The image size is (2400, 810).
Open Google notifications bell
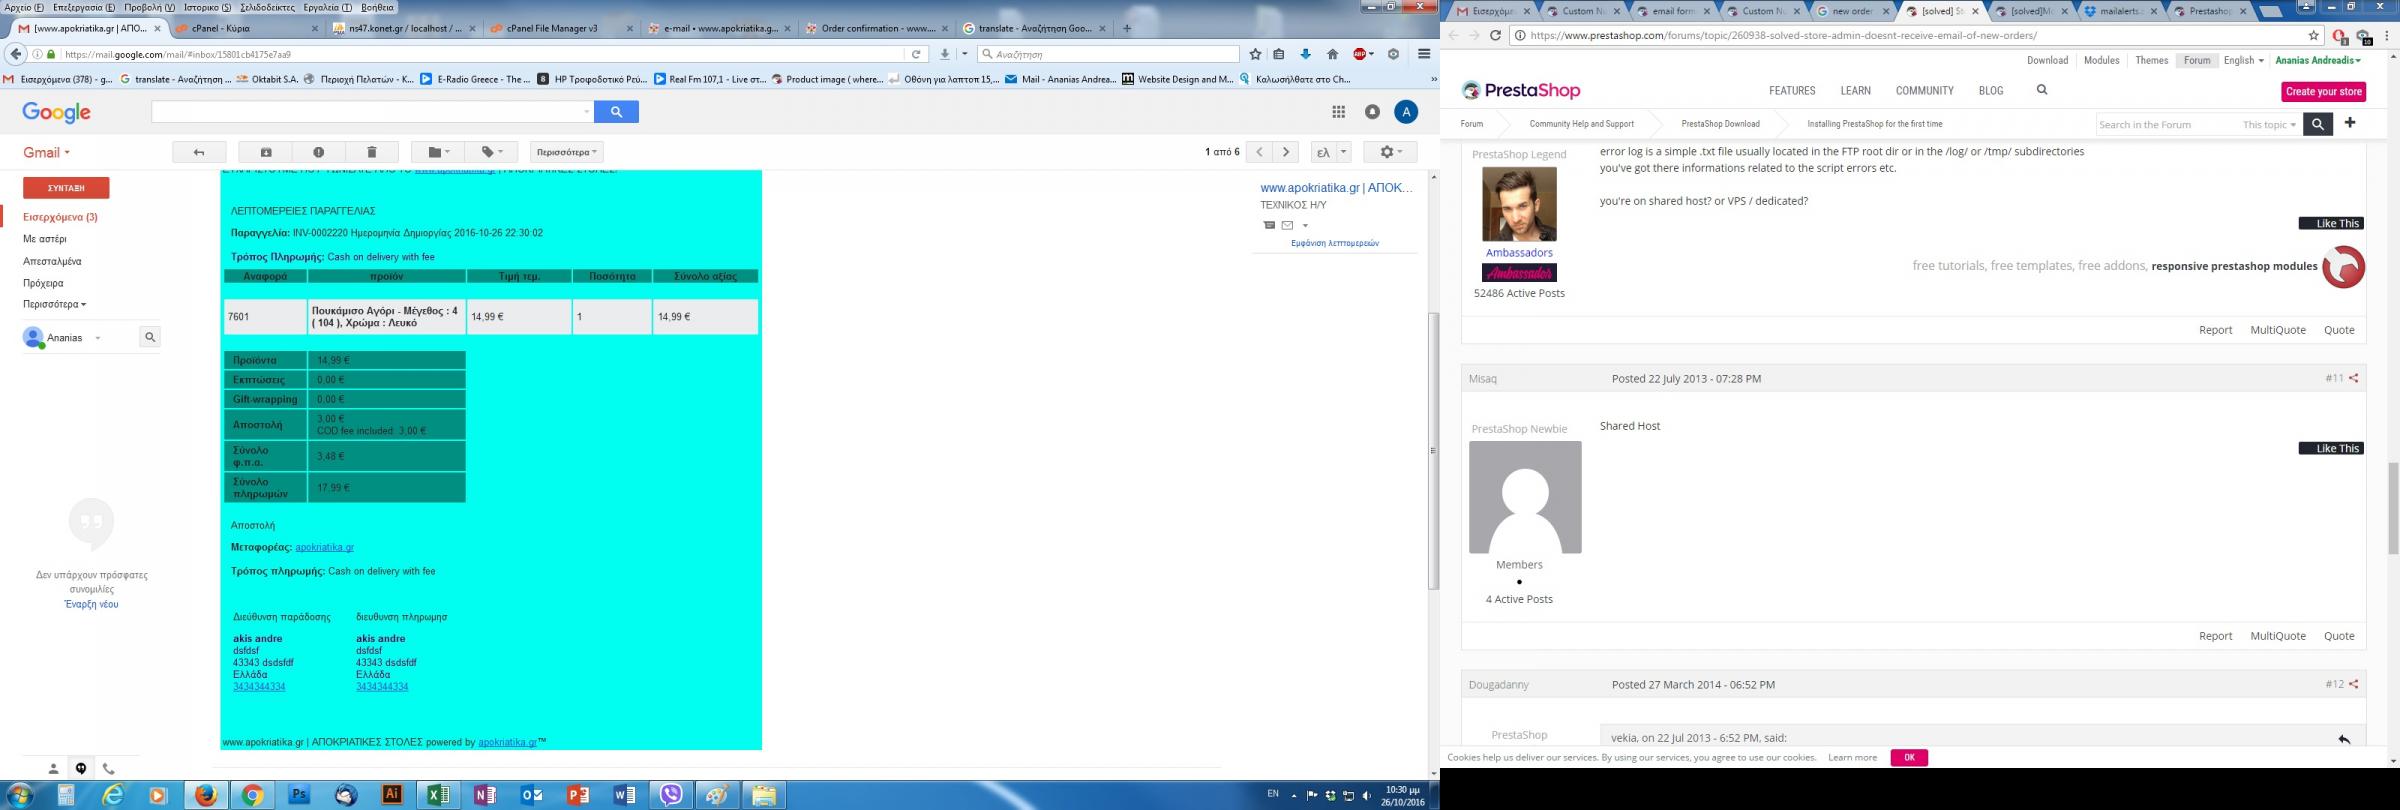pos(1372,112)
